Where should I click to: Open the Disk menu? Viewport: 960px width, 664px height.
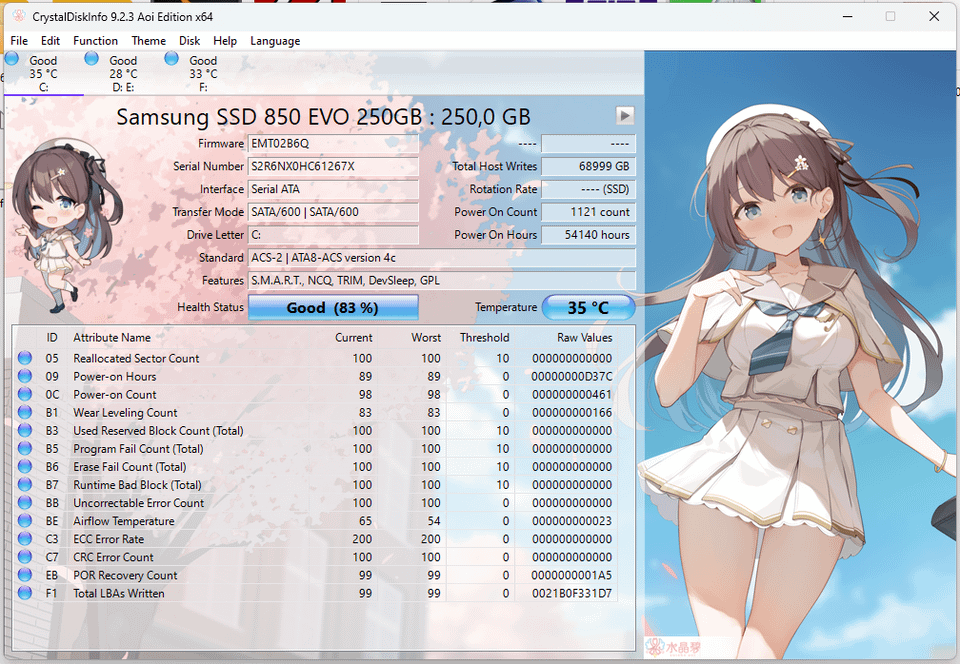point(190,41)
